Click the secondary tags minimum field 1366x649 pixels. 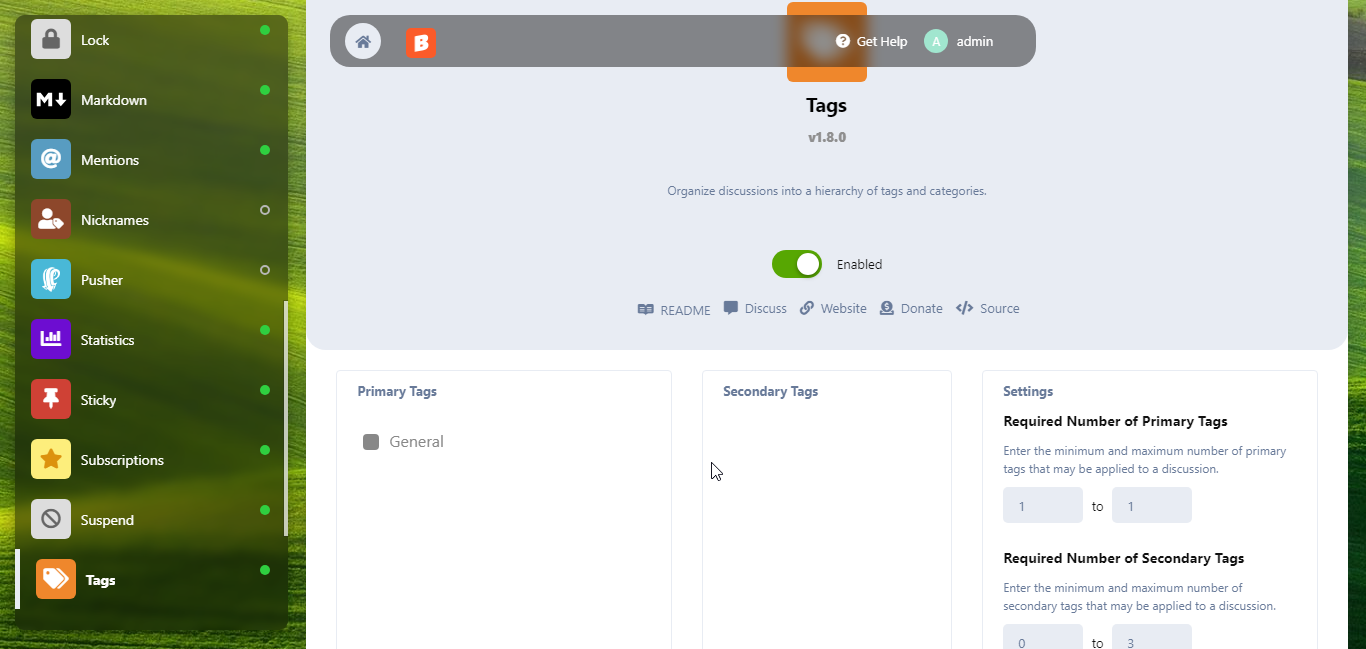(x=1043, y=637)
